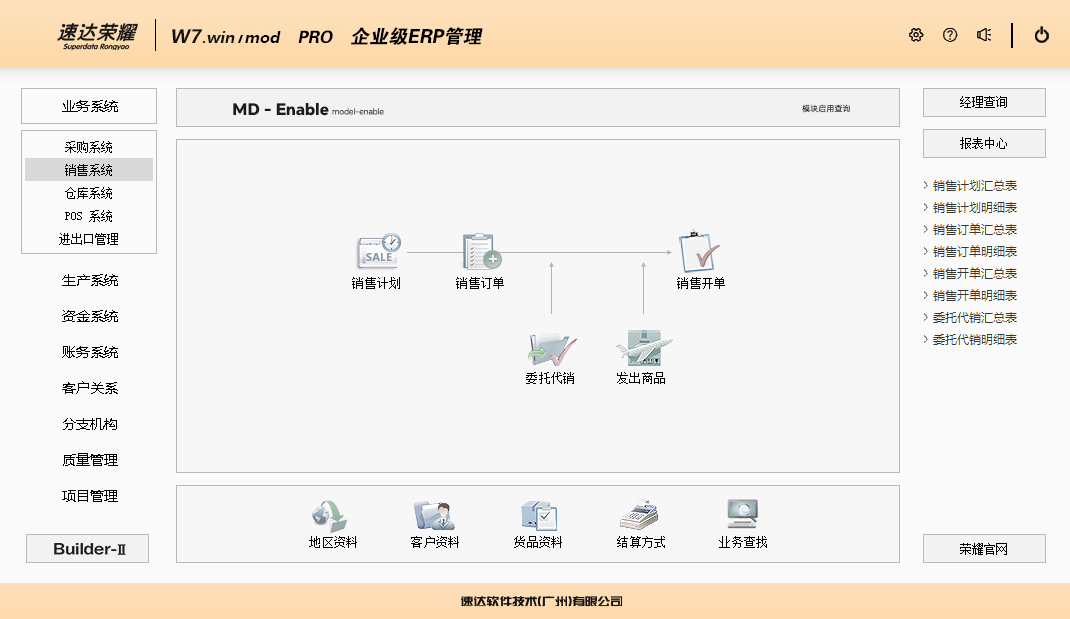Open the 客户资料 customer data icon

435,516
